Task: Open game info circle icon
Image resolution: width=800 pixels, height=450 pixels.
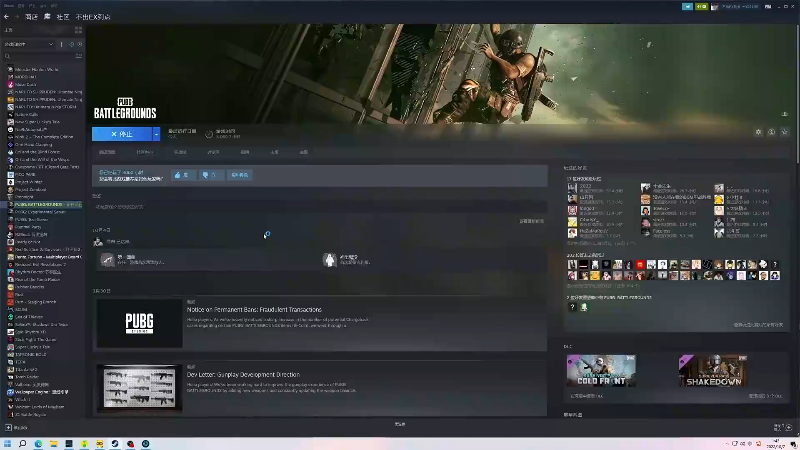Action: (x=771, y=132)
